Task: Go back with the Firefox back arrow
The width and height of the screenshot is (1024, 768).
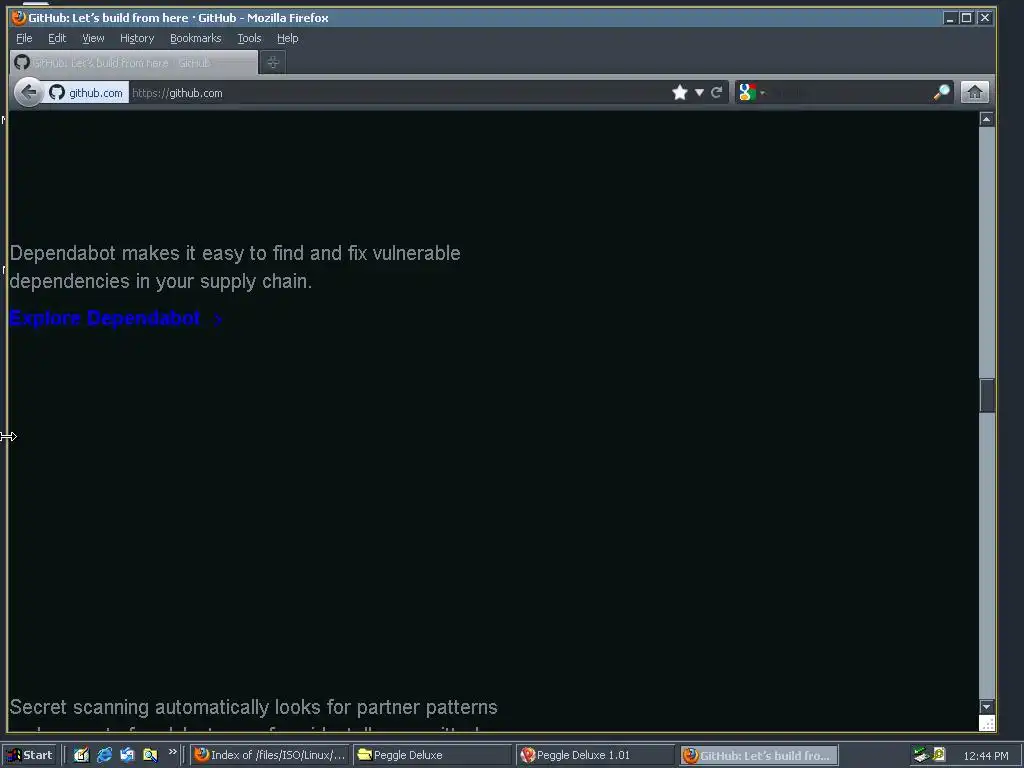Action: click(28, 93)
